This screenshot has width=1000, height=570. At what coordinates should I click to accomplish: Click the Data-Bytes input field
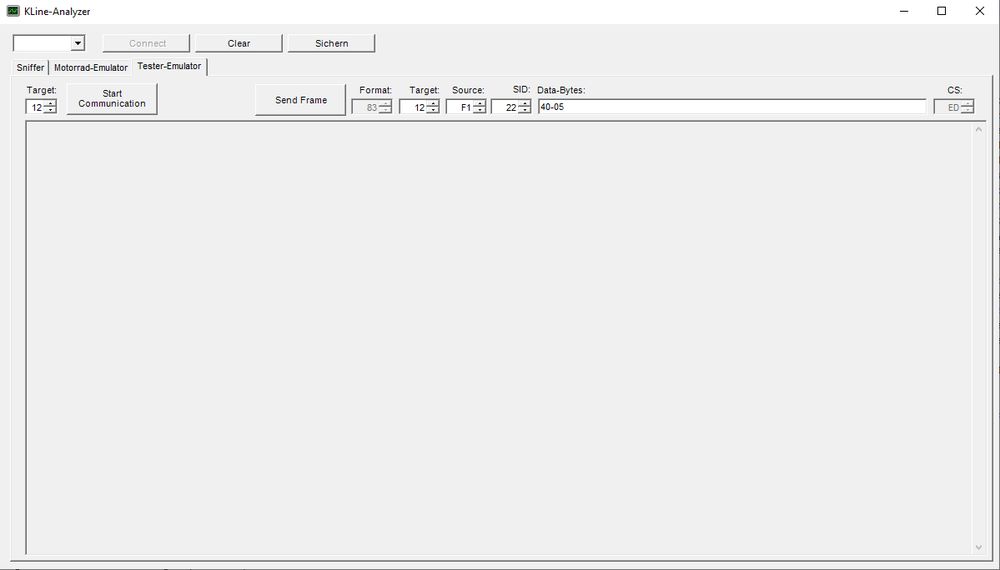click(732, 106)
